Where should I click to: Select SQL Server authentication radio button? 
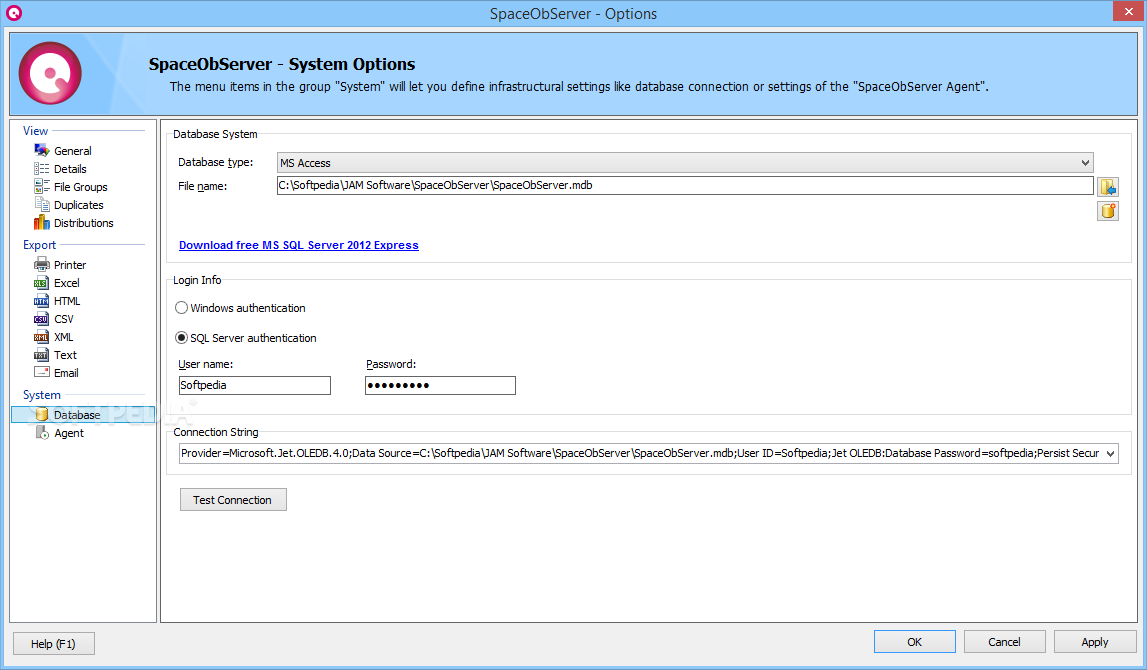pos(181,338)
